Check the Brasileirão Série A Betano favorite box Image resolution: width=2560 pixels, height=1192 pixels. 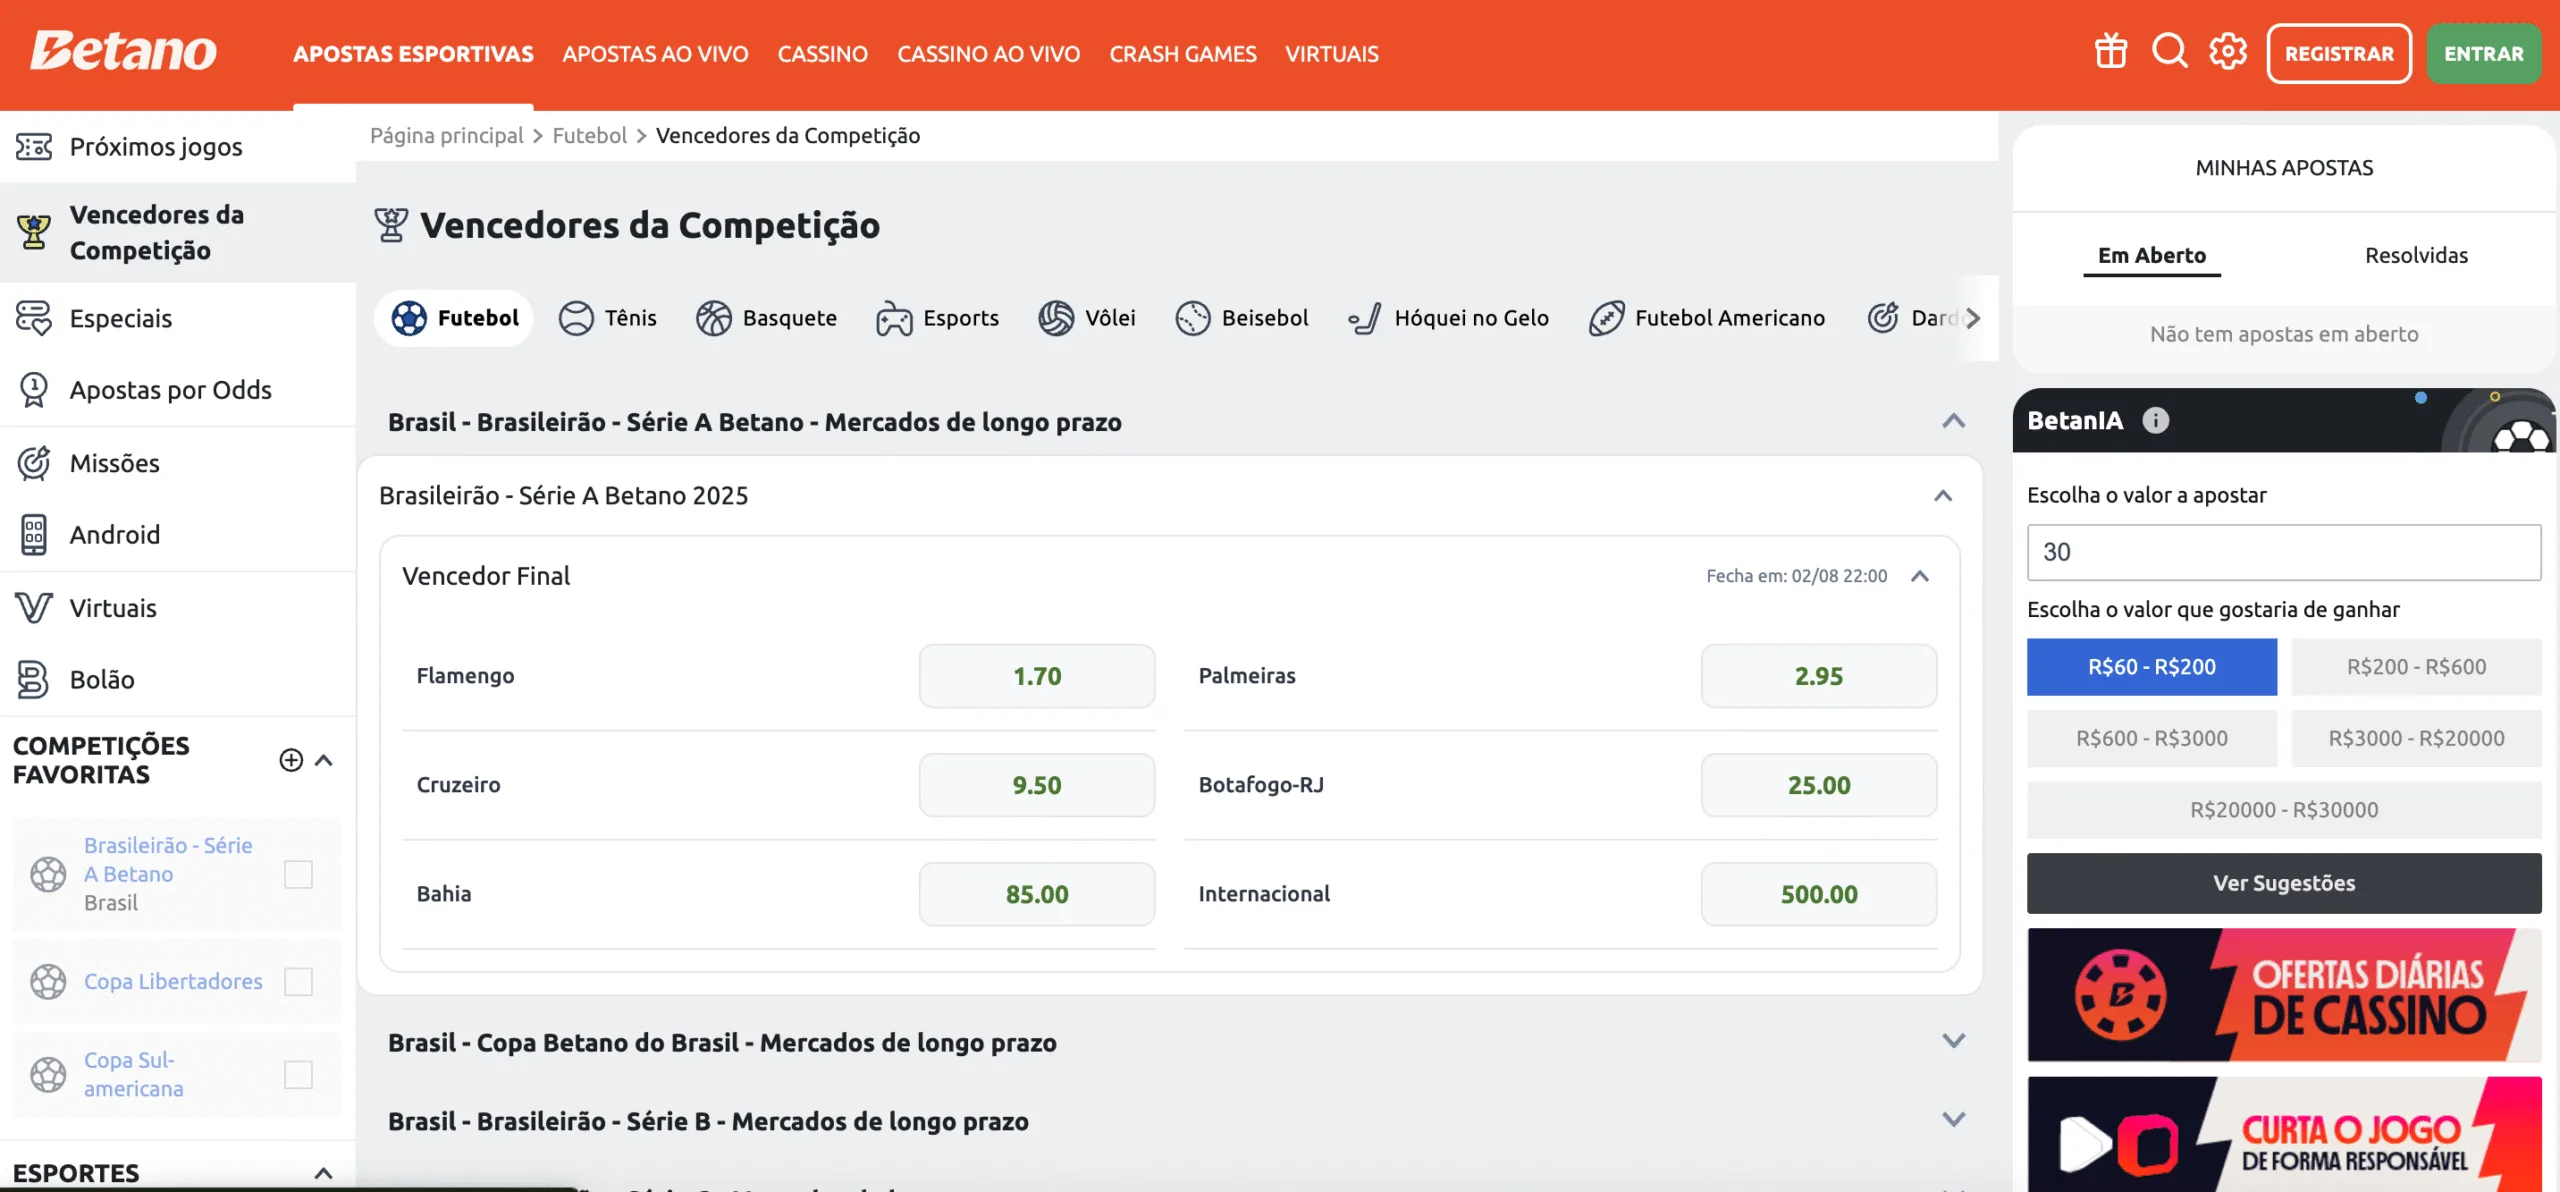coord(298,874)
